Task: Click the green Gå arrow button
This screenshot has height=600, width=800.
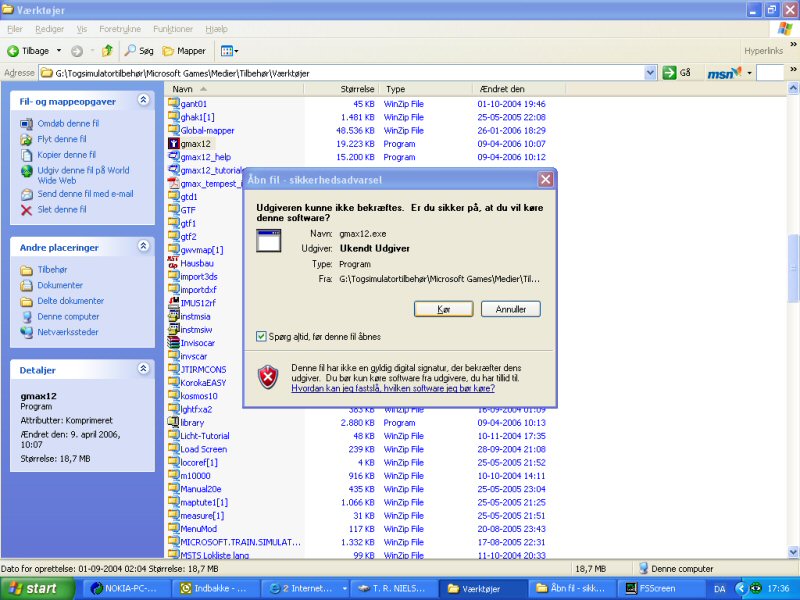Action: pos(669,73)
